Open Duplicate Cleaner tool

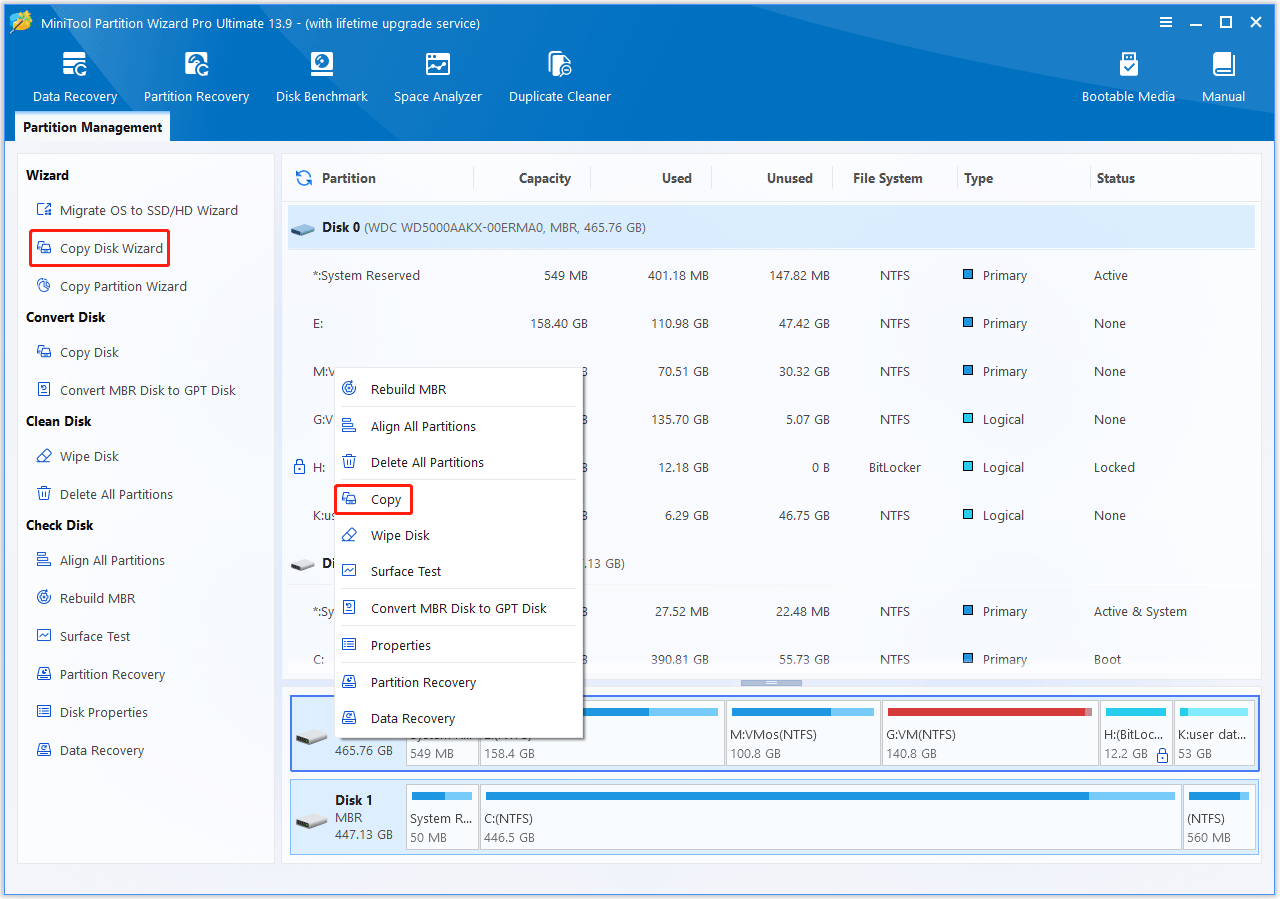click(560, 78)
